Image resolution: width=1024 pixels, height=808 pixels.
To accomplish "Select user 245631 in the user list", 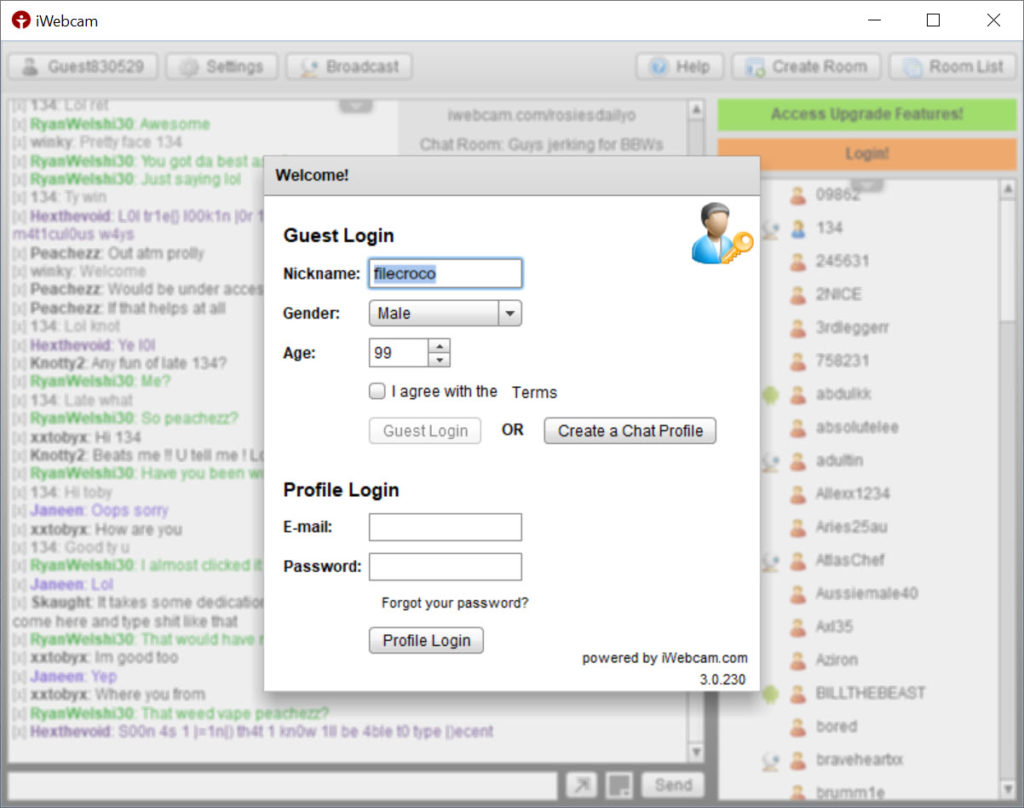I will 842,261.
